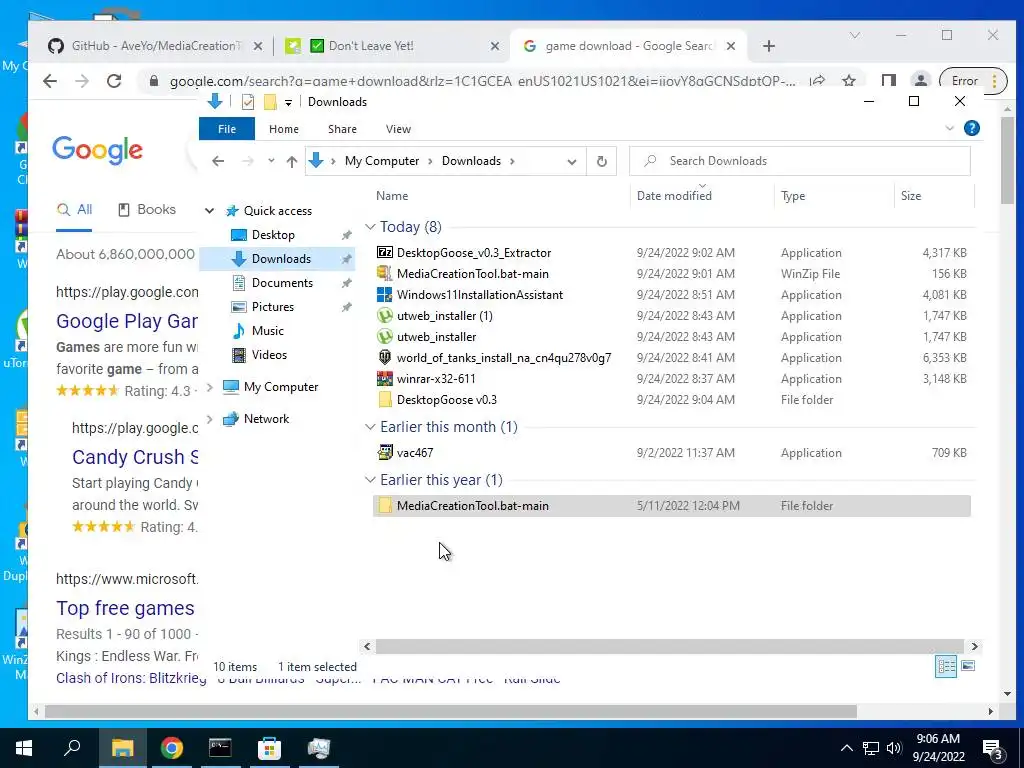This screenshot has height=768, width=1024.
Task: Open Music in Quick access
Action: coord(267,331)
